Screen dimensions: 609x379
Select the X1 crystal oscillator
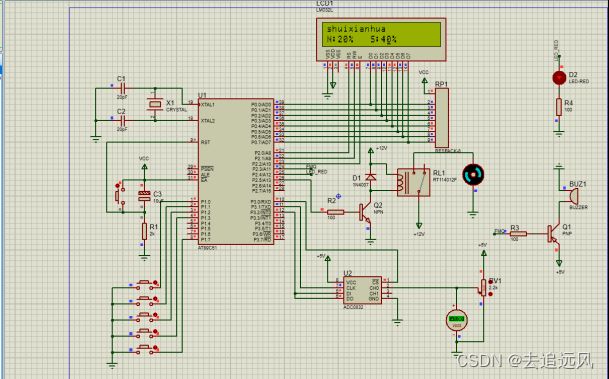pos(155,104)
